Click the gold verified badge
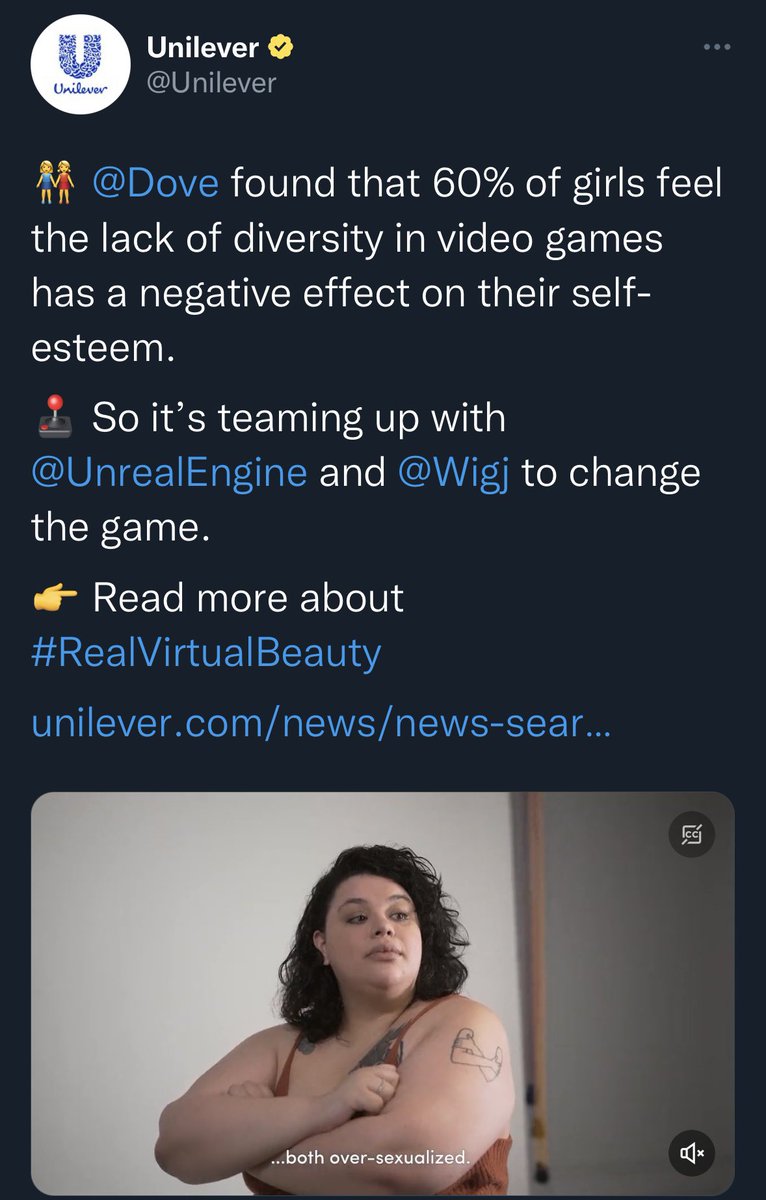The image size is (766, 1200). click(282, 47)
